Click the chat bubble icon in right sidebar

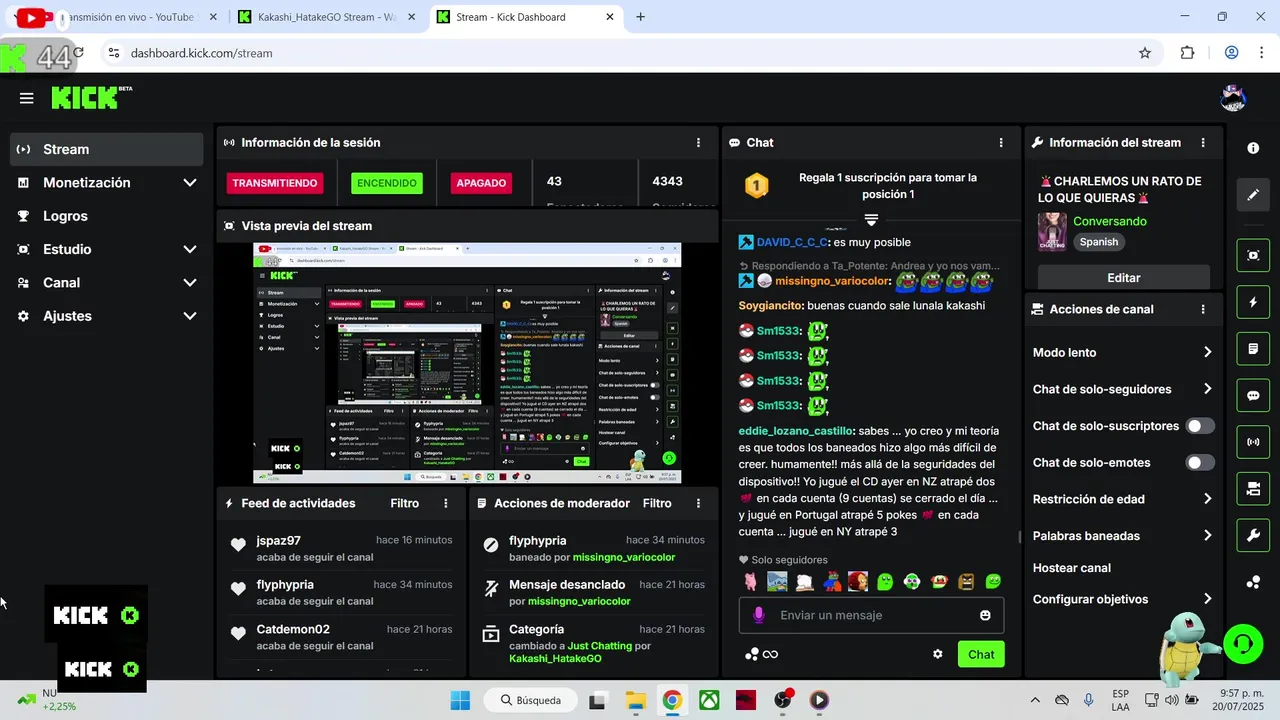click(1253, 395)
